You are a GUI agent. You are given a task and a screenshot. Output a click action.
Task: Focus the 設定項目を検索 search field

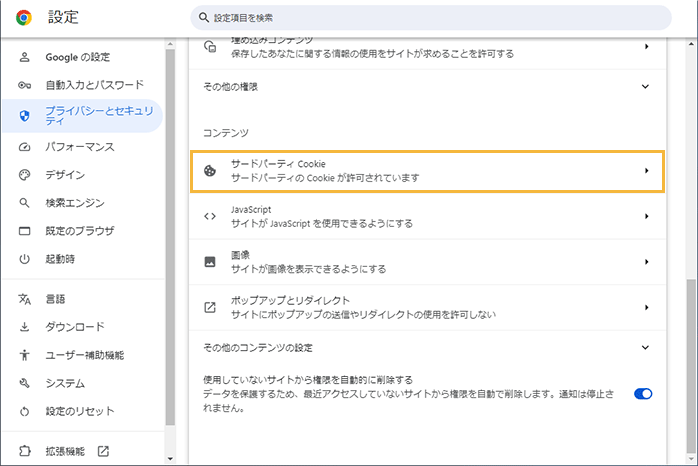click(431, 18)
